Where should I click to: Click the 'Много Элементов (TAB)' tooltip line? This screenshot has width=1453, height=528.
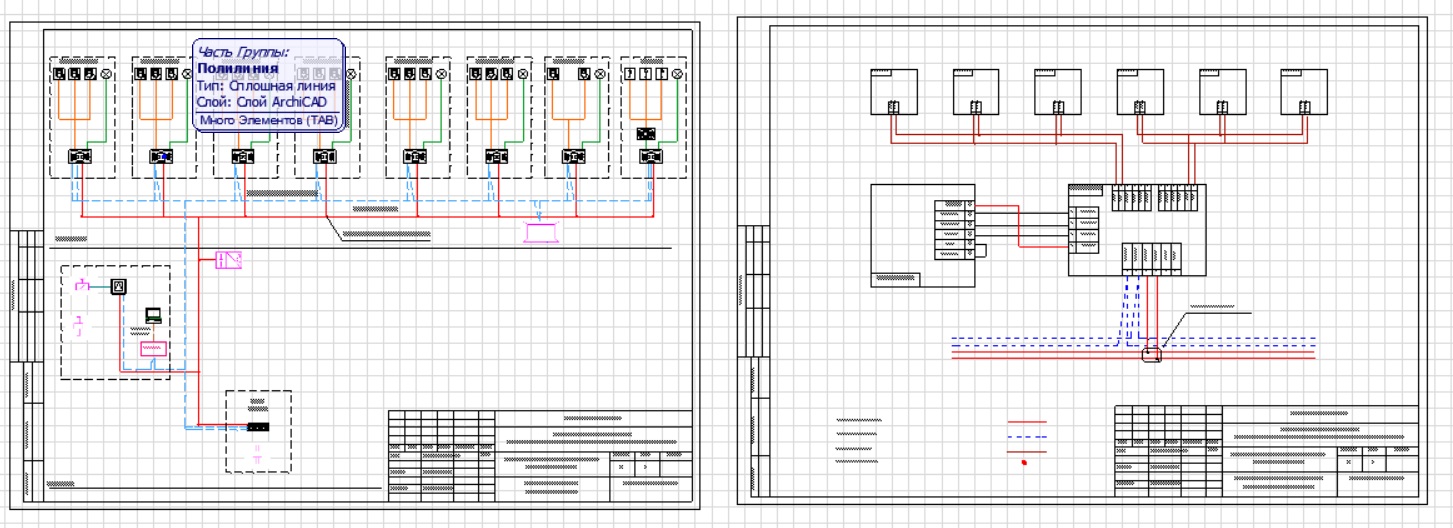(269, 121)
